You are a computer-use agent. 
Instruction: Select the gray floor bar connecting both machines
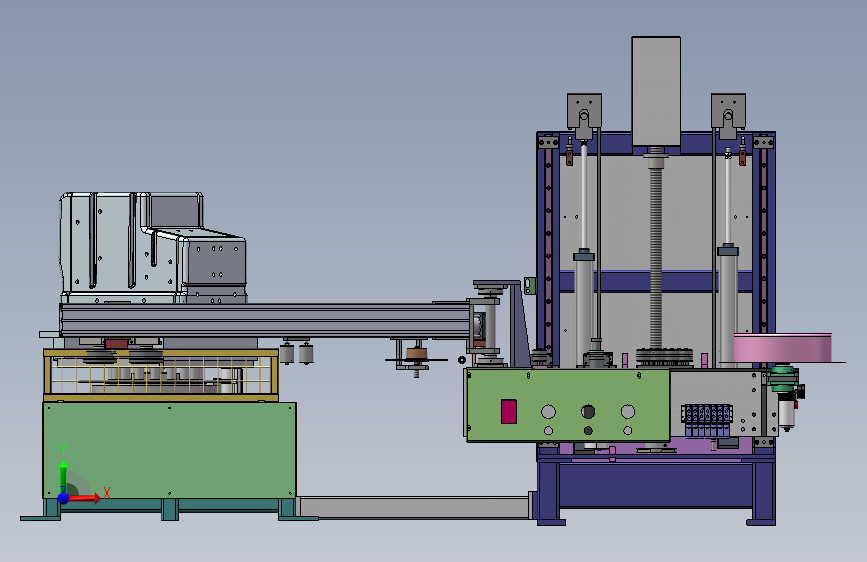(x=415, y=507)
